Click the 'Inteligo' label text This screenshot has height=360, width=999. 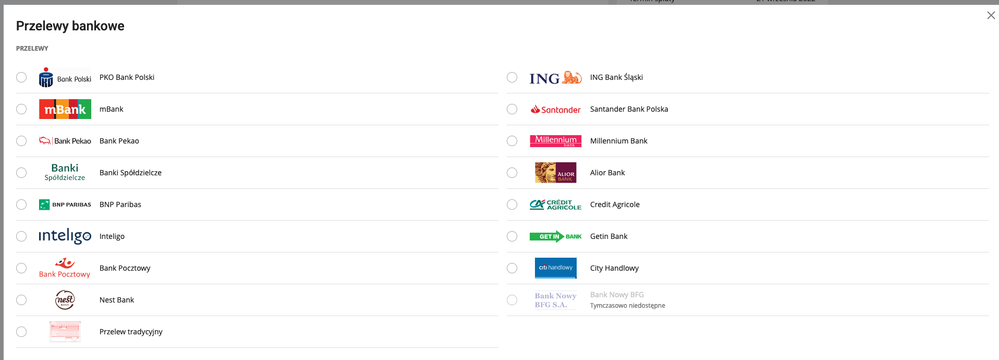pyautogui.click(x=112, y=236)
